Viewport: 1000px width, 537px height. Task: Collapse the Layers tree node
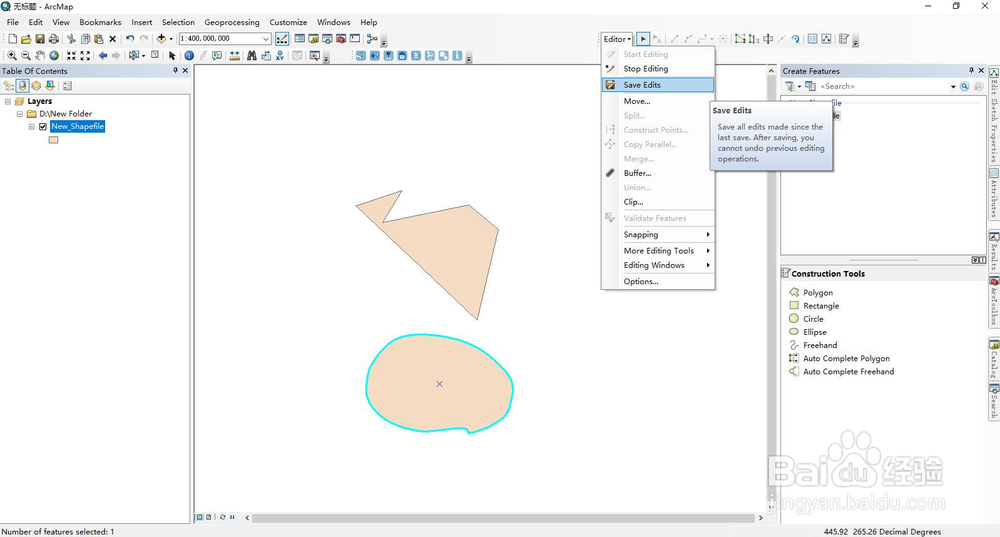8,101
